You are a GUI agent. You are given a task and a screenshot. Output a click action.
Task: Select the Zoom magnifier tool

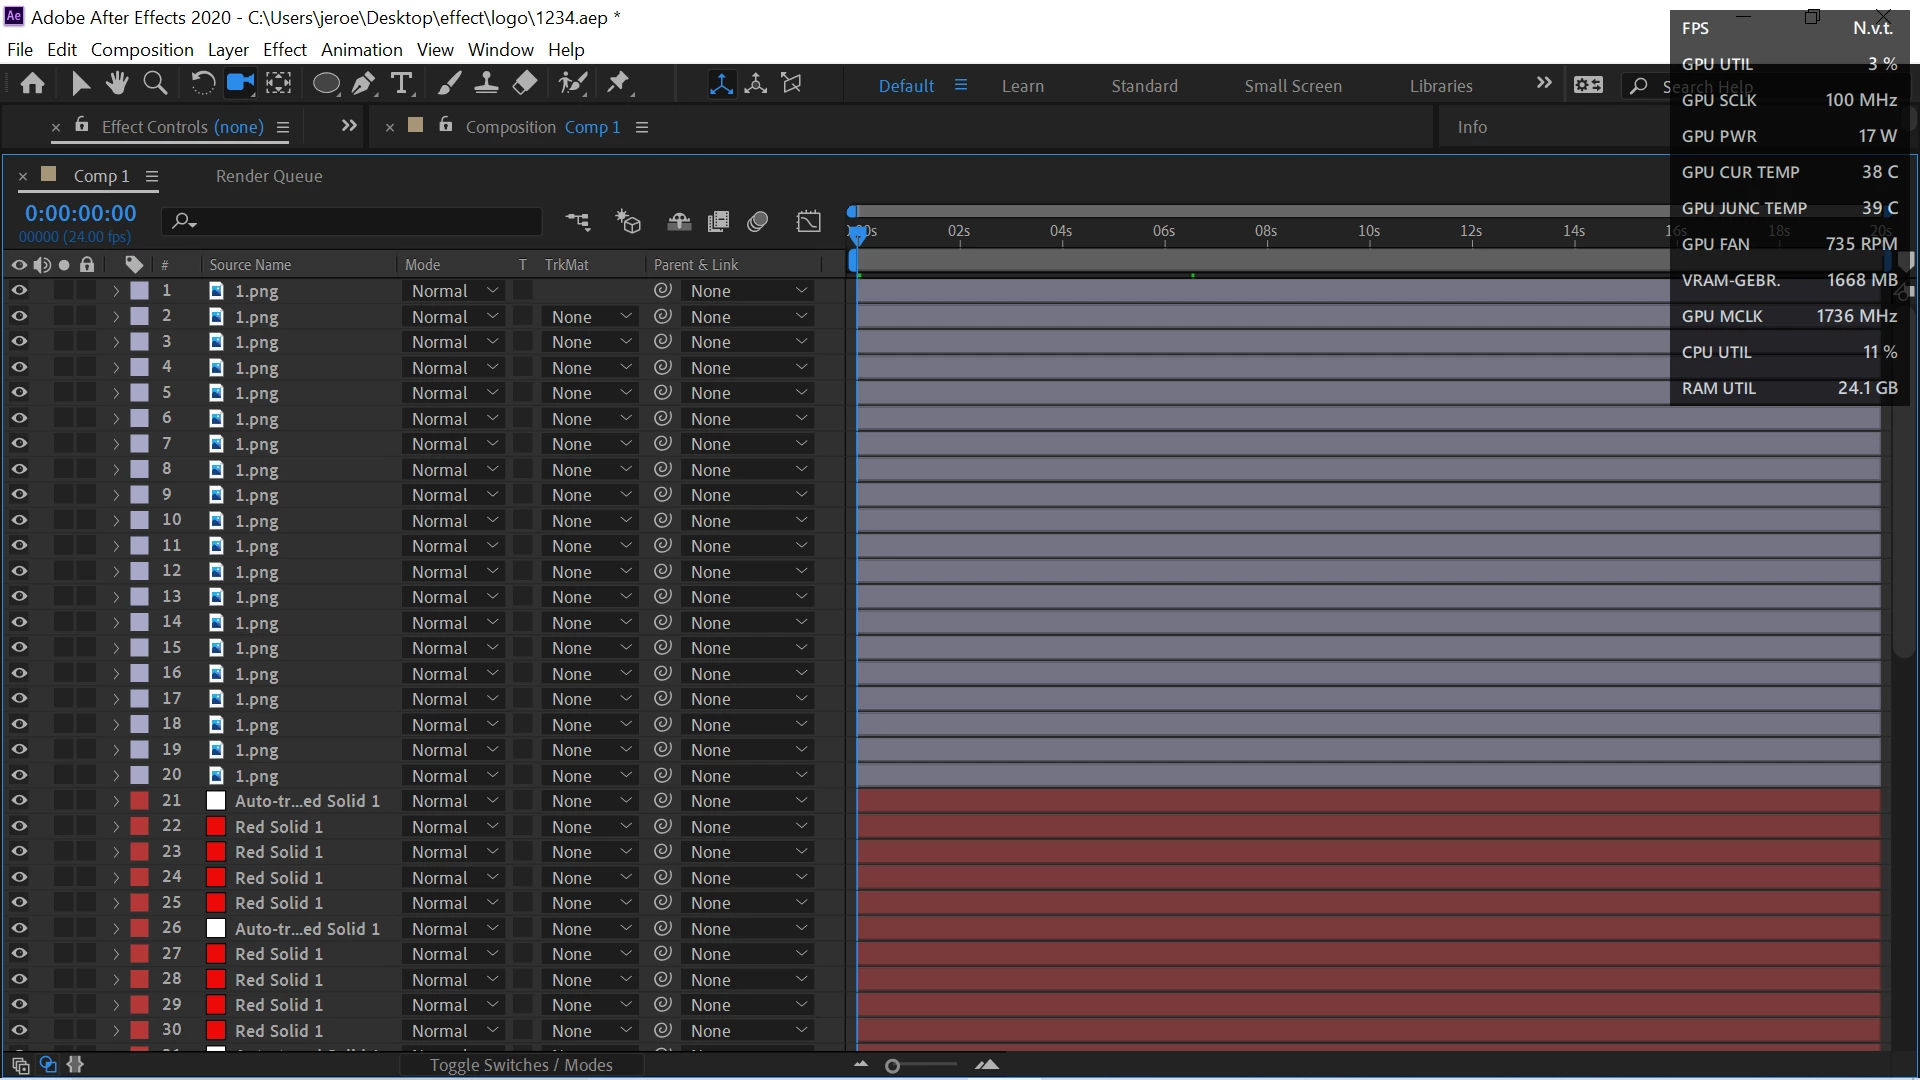pos(155,84)
